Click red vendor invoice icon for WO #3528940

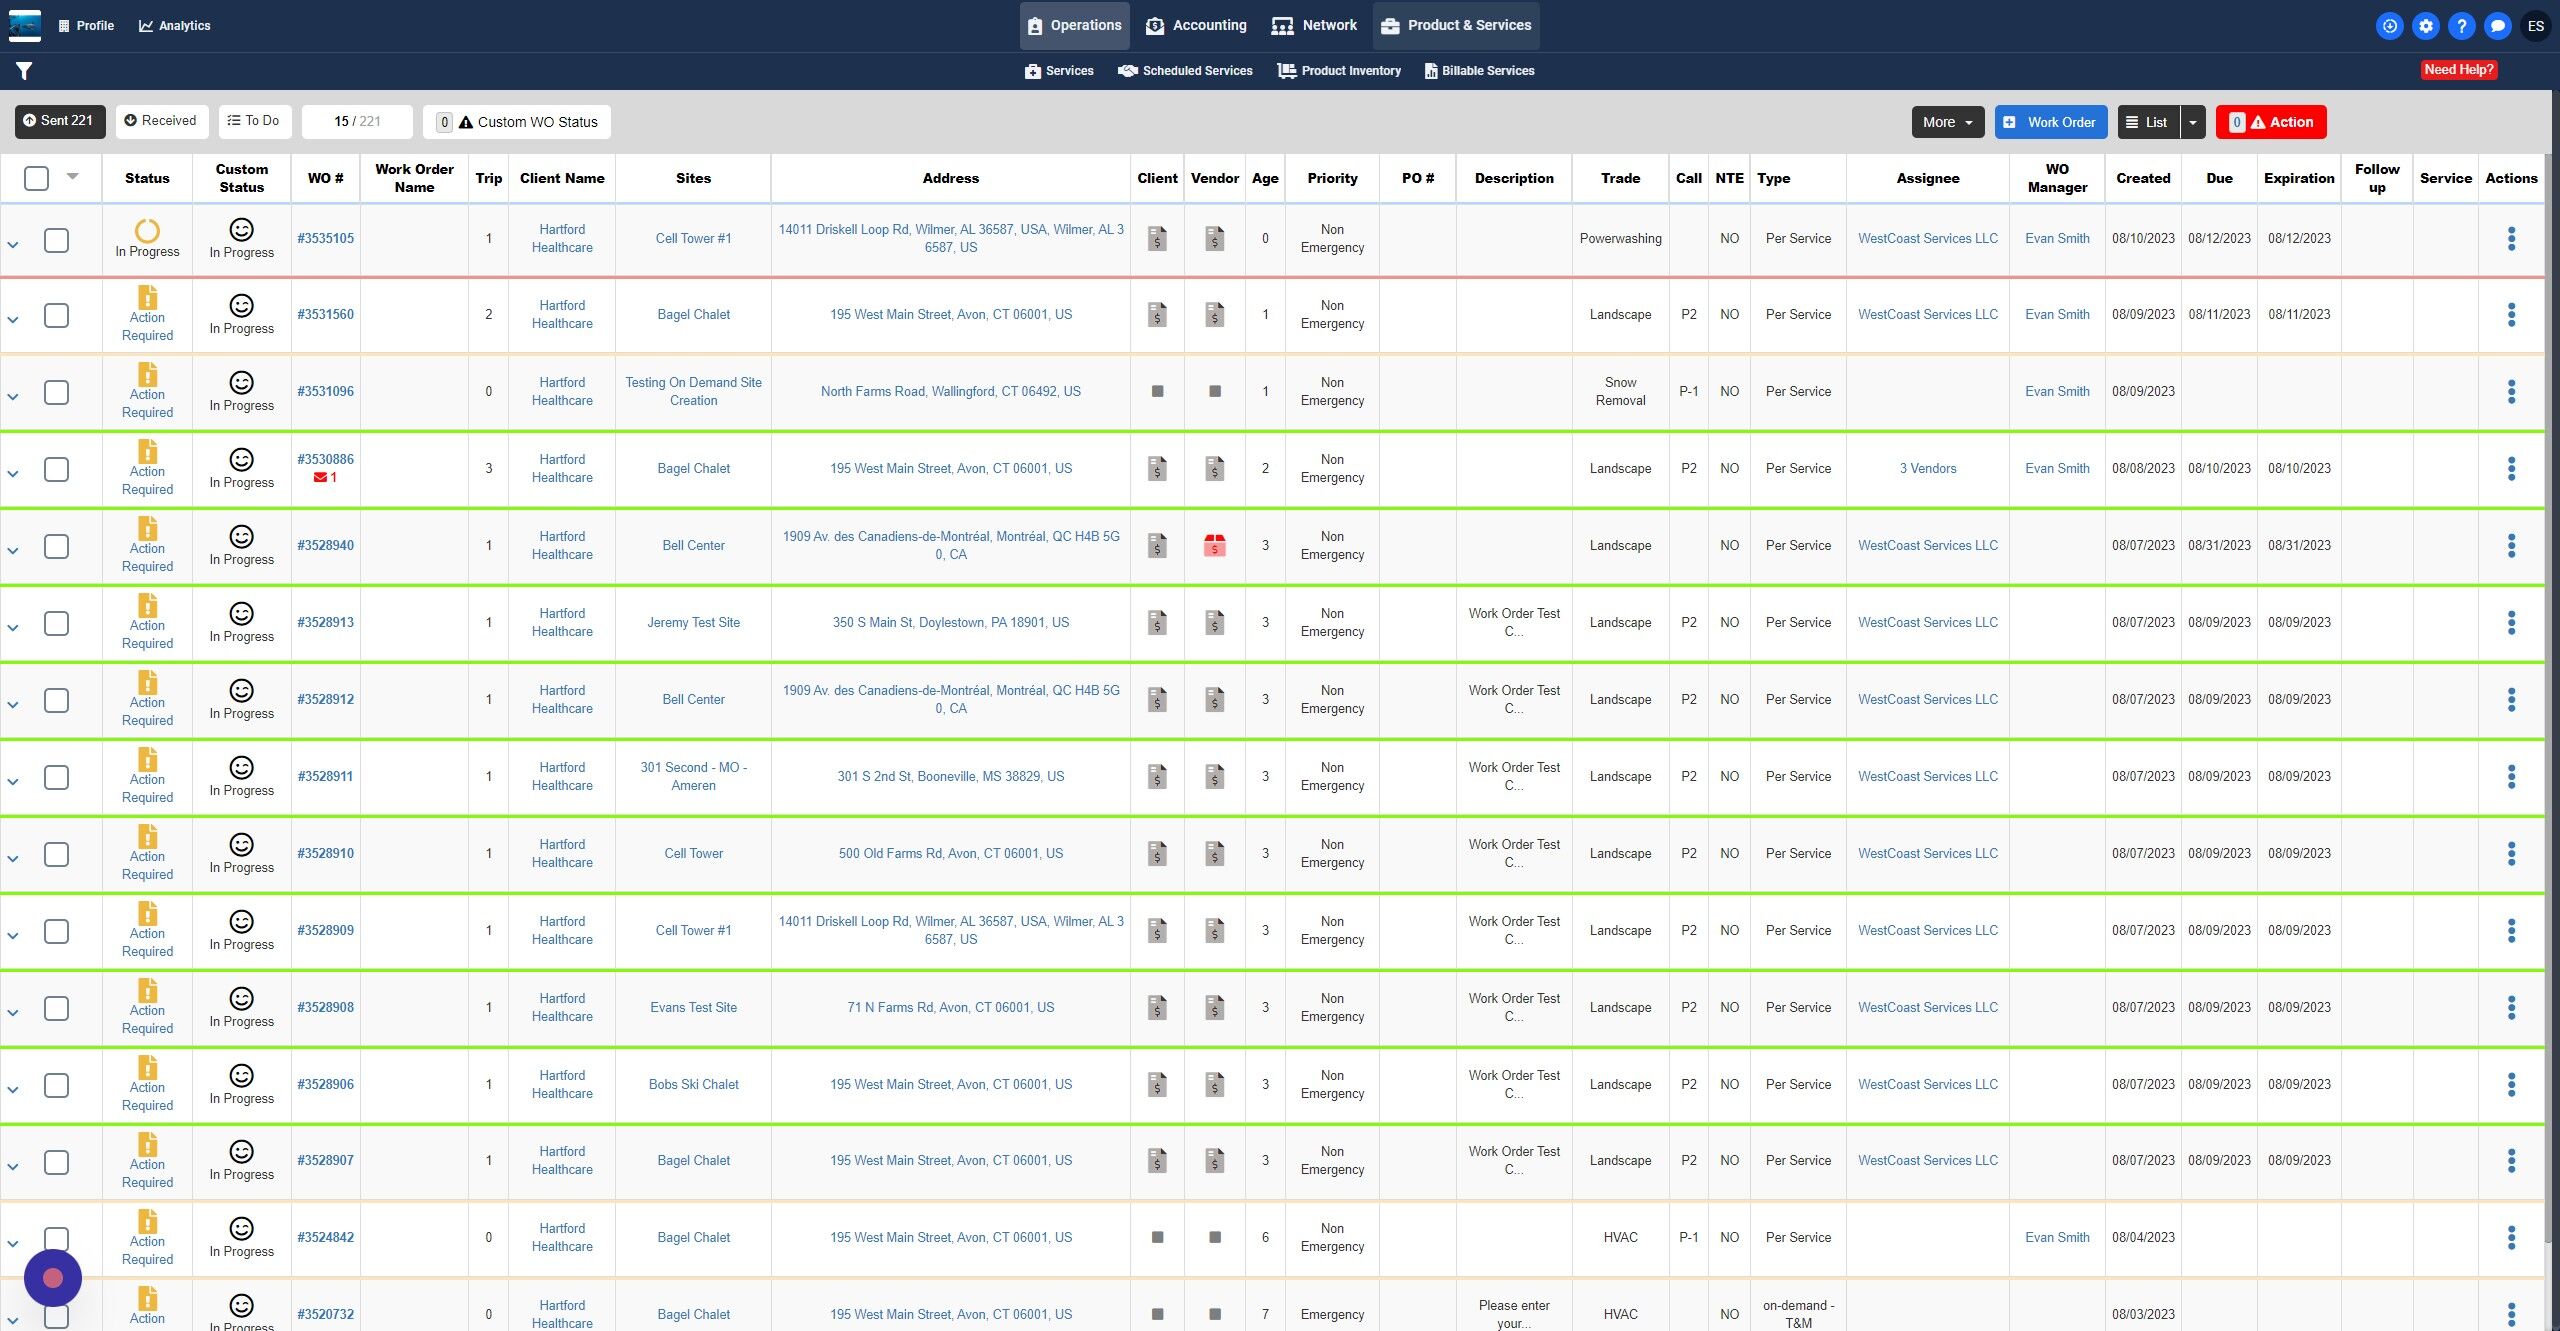1214,546
